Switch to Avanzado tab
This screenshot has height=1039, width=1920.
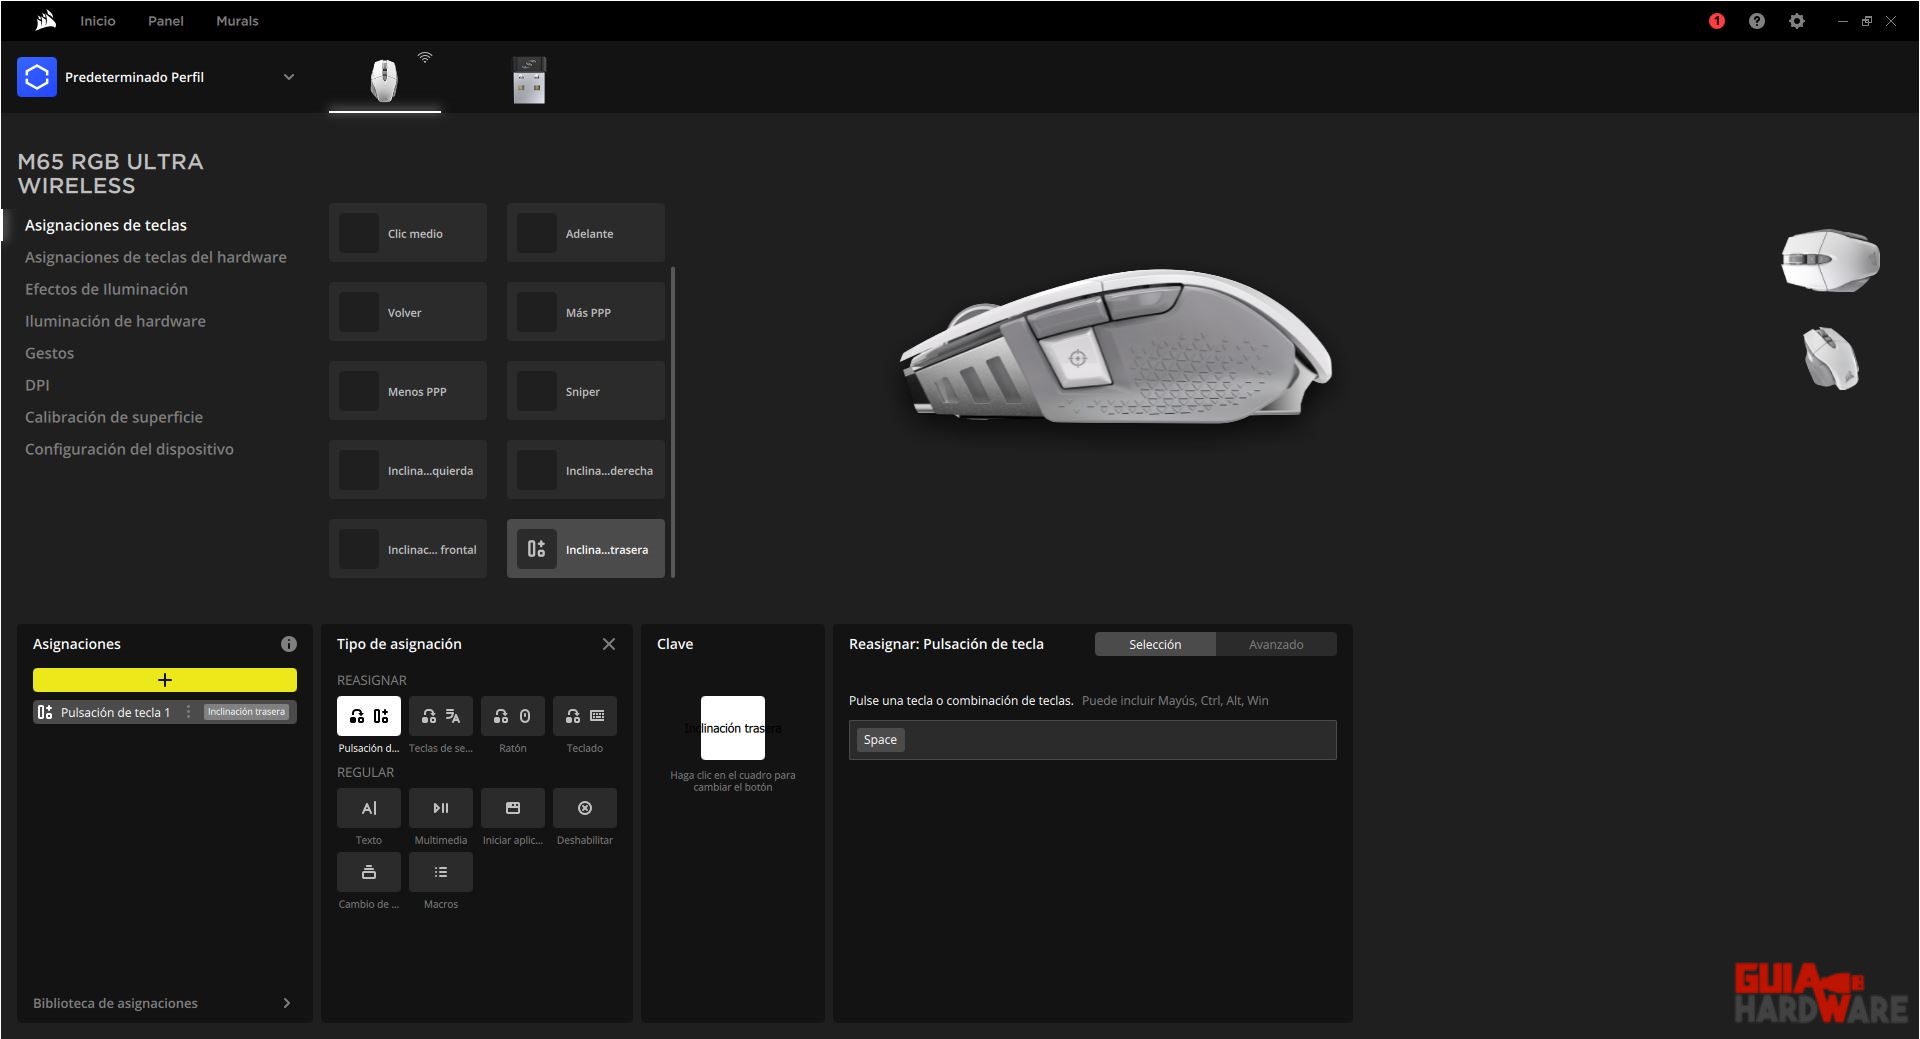(1276, 644)
